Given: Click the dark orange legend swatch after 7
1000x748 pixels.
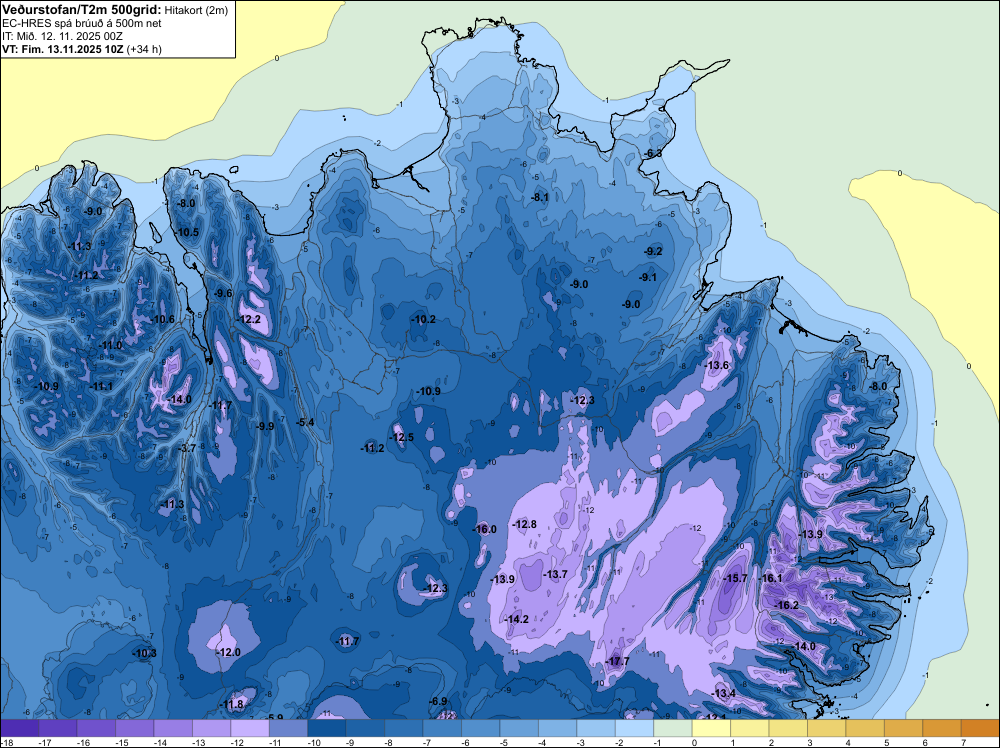Looking at the screenshot, I should coord(980,728).
